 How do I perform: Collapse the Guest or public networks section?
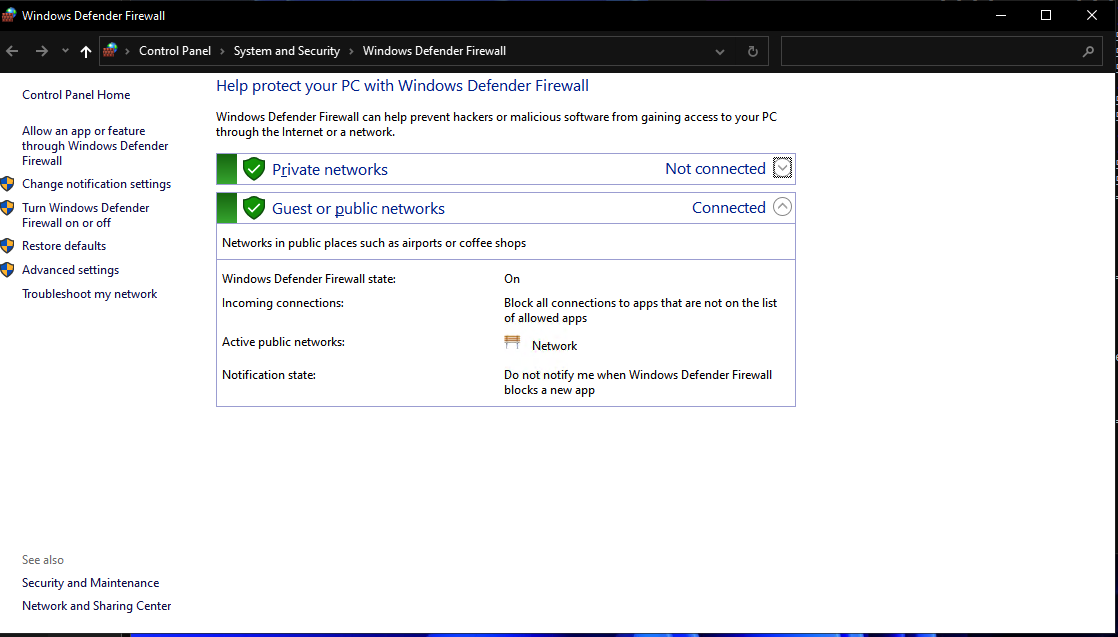coord(781,206)
